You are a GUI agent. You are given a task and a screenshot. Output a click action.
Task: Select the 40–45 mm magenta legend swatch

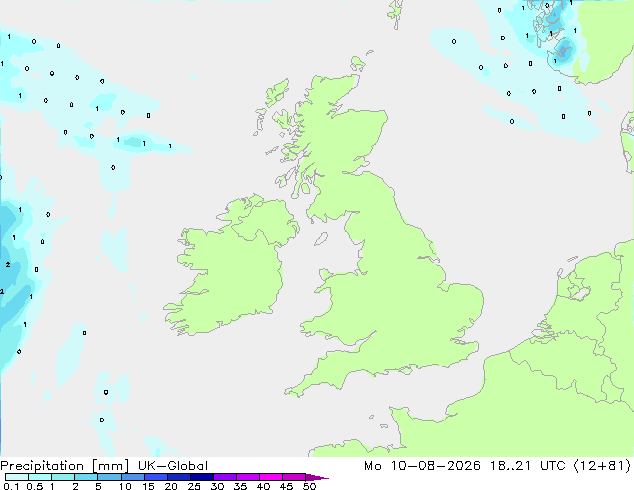271,477
